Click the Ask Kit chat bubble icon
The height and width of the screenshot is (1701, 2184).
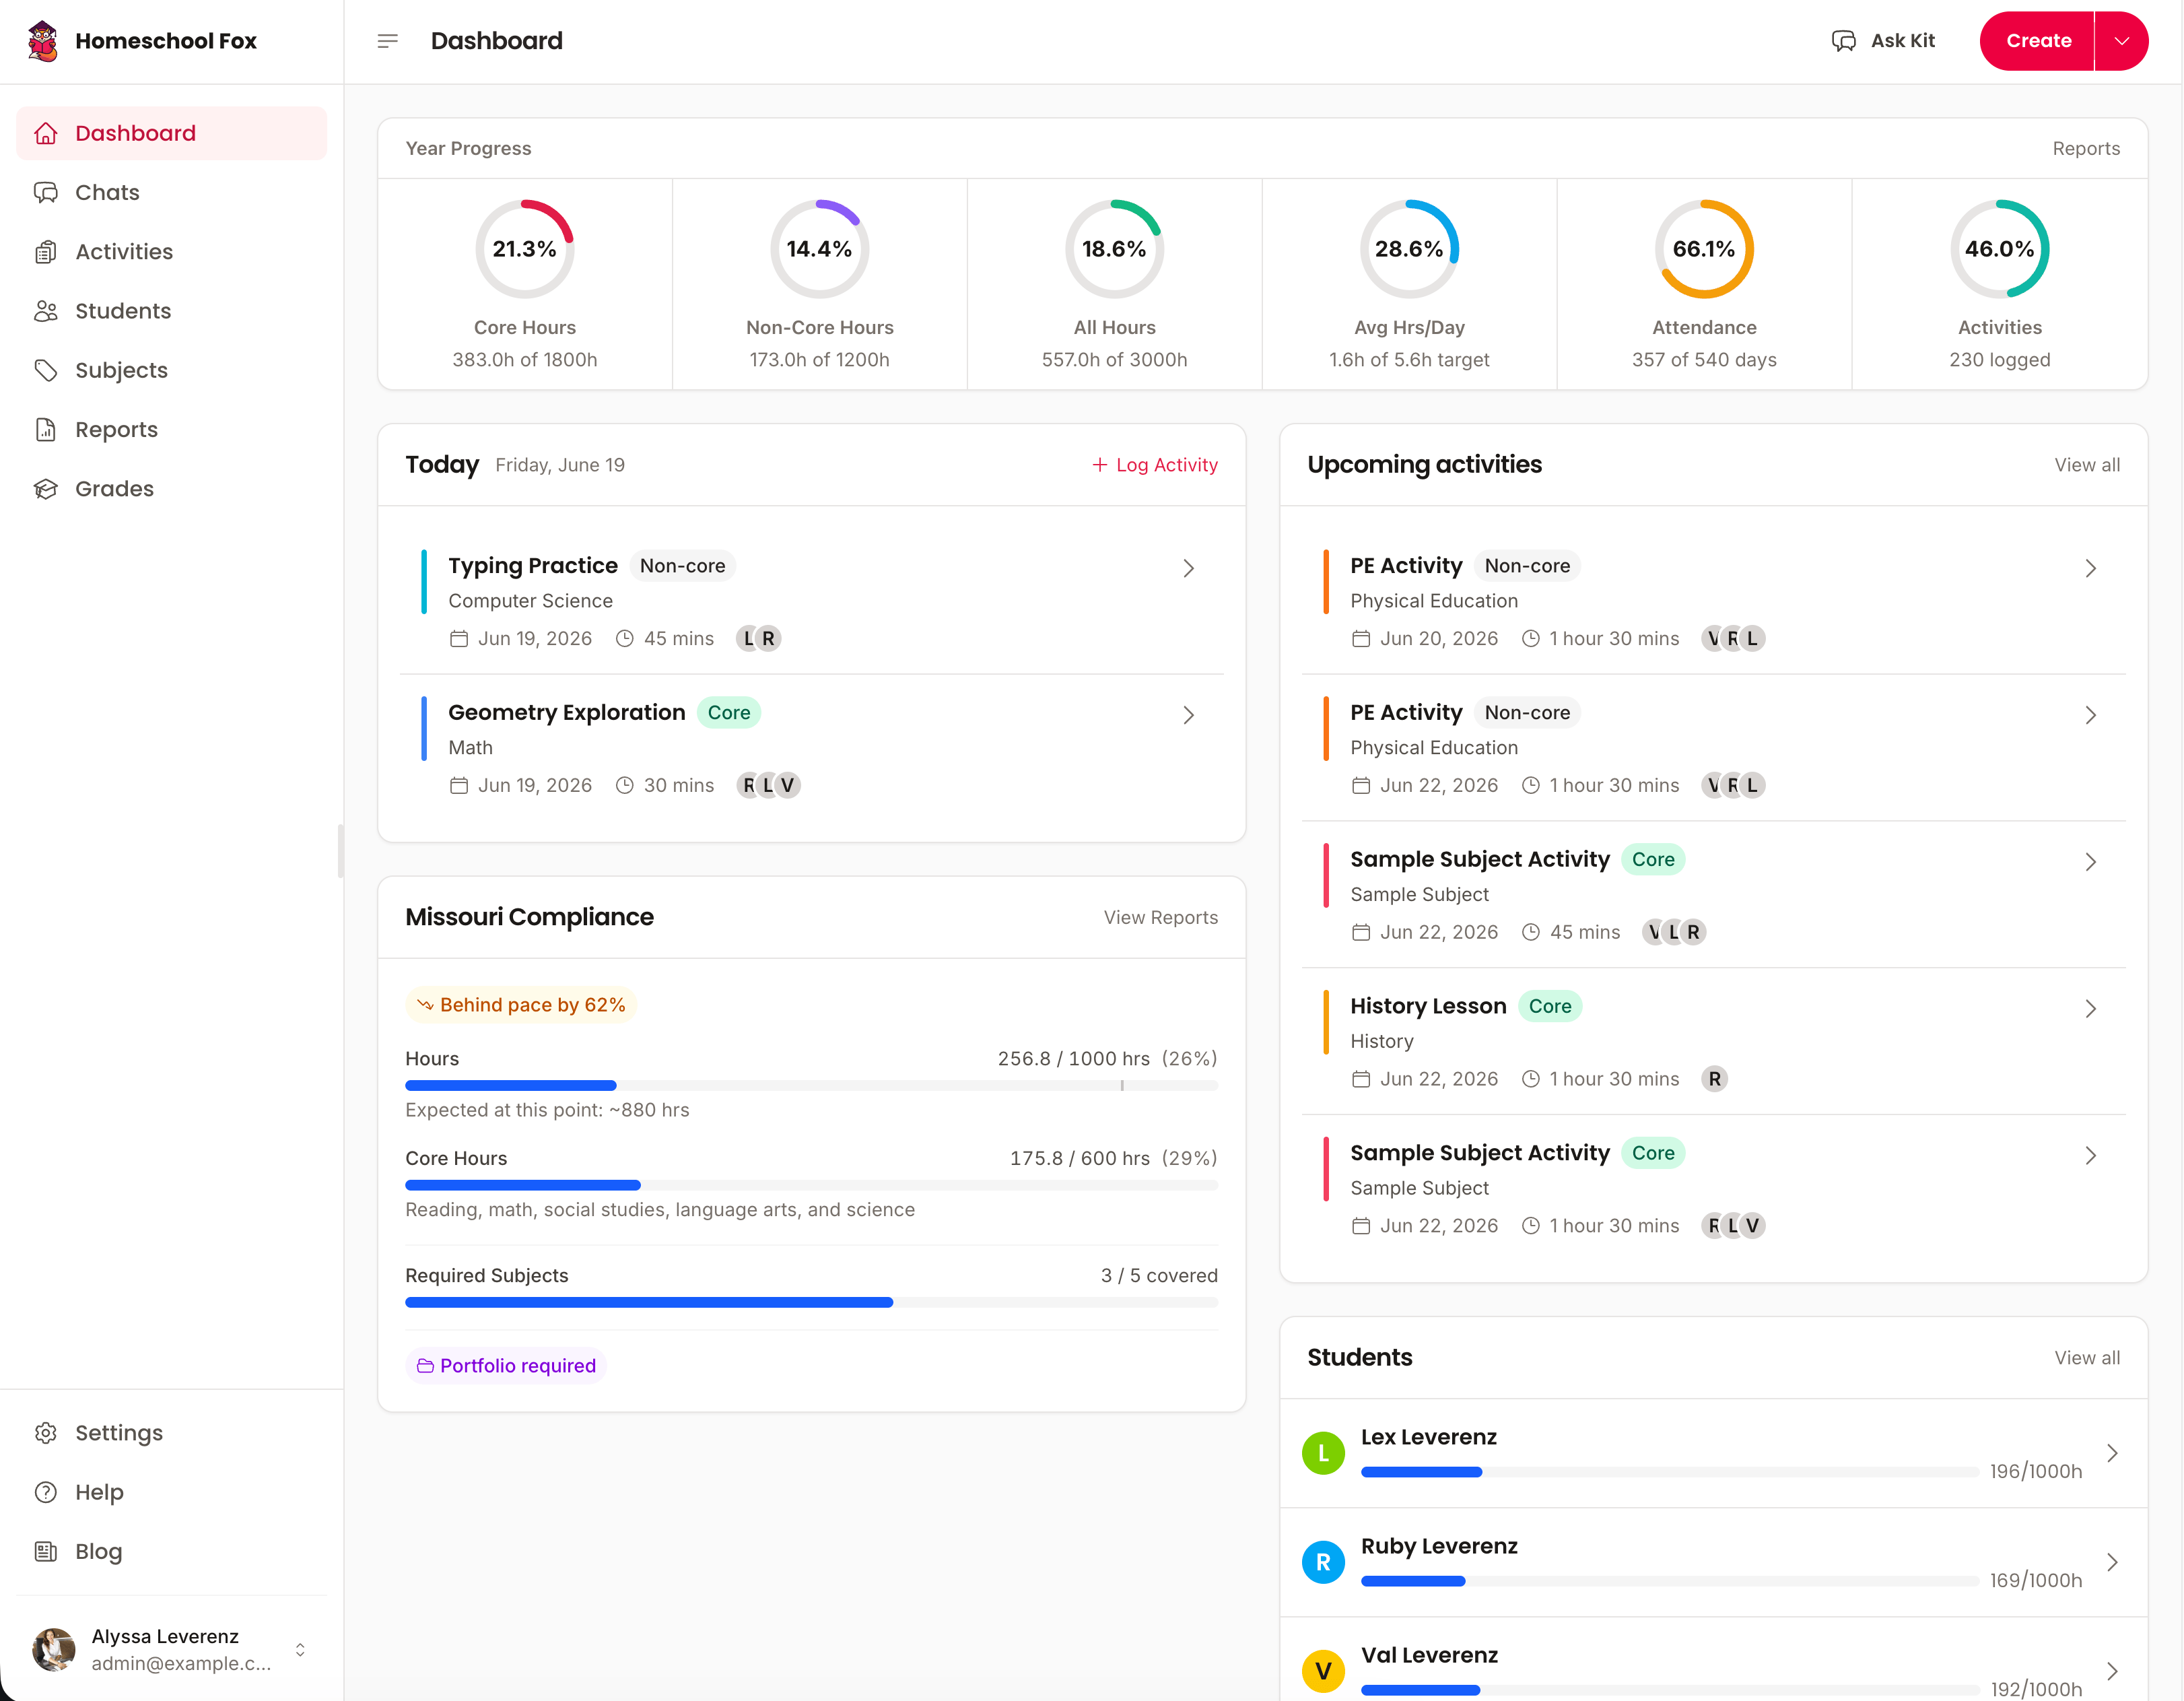(1843, 41)
